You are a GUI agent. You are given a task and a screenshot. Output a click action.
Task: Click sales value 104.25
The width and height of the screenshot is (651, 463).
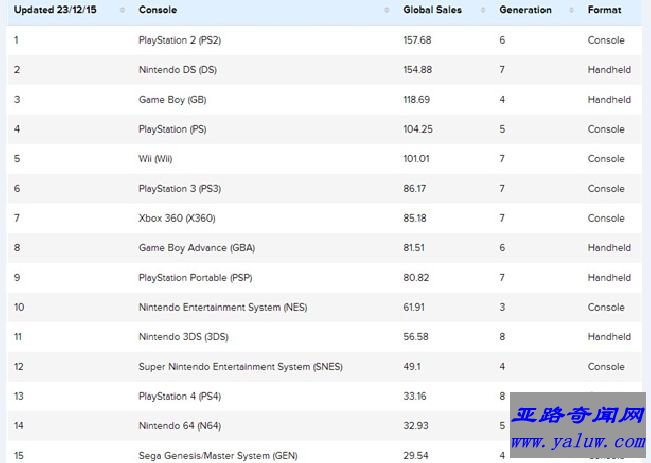[418, 129]
